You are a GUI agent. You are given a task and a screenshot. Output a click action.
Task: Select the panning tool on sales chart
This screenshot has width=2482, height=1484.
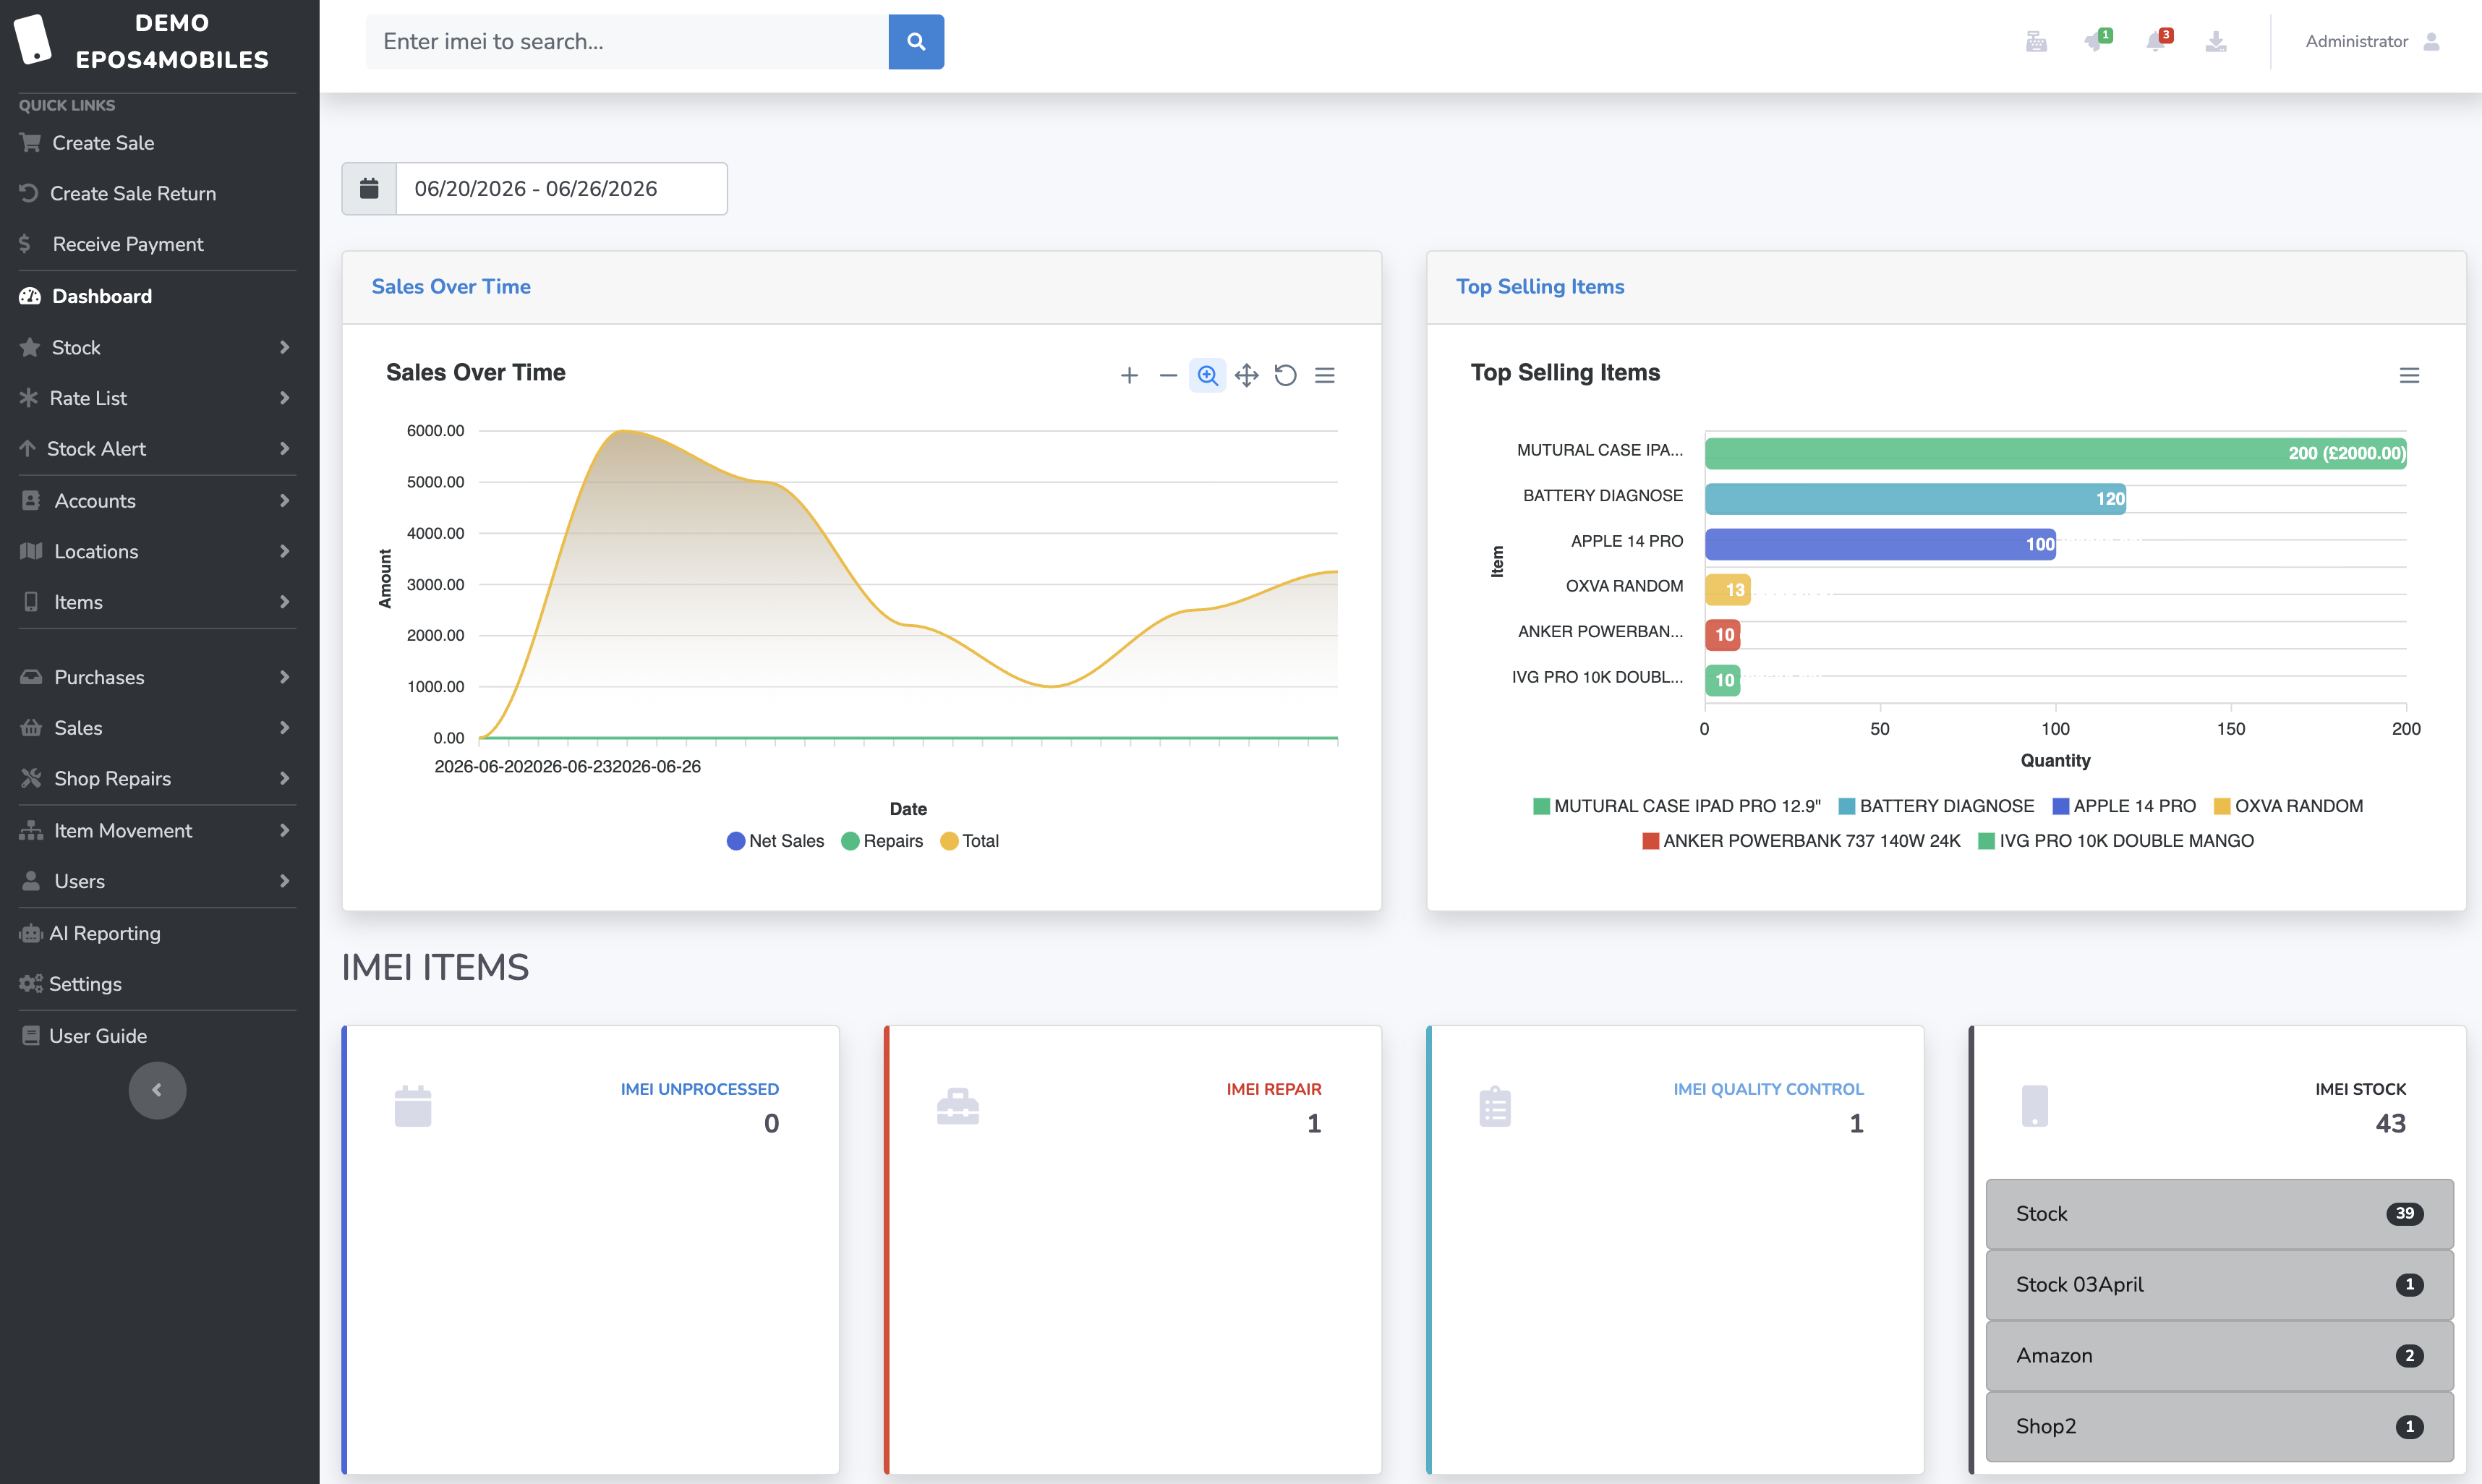1246,375
